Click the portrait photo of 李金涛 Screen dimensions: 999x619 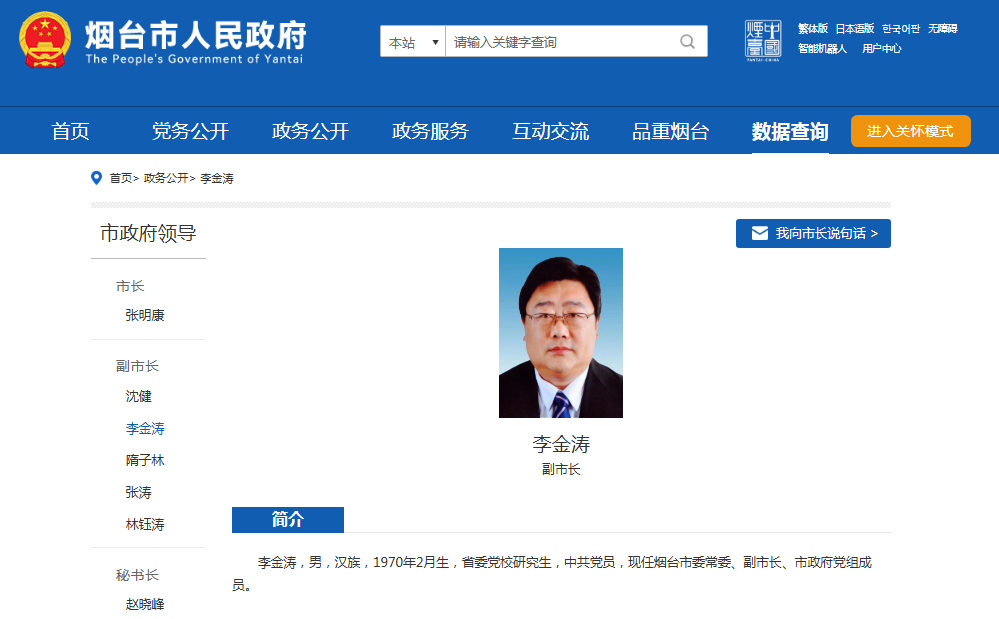560,332
